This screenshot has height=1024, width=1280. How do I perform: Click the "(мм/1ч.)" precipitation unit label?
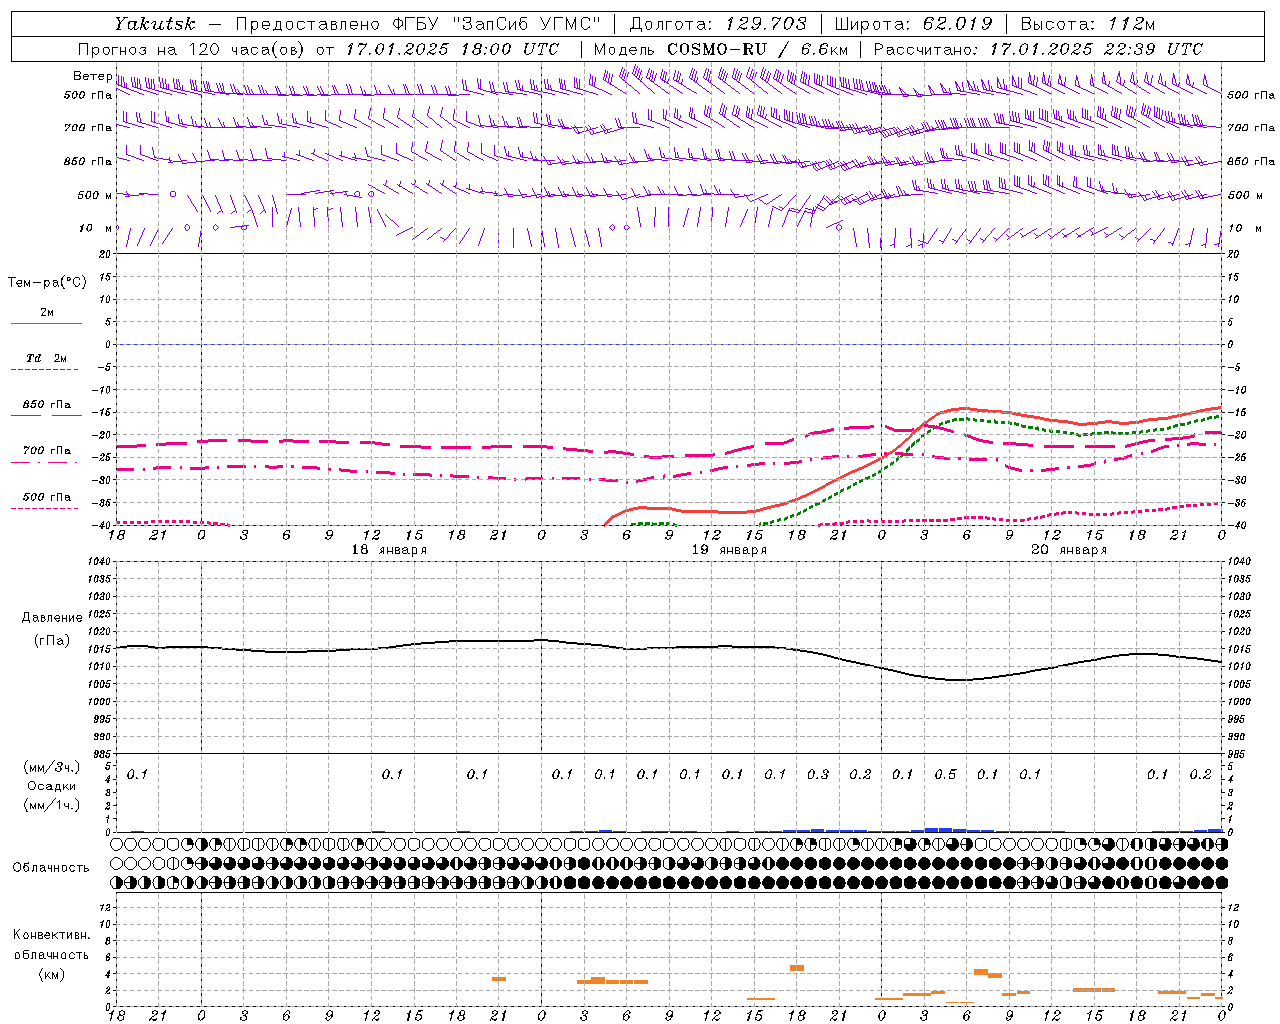52,805
